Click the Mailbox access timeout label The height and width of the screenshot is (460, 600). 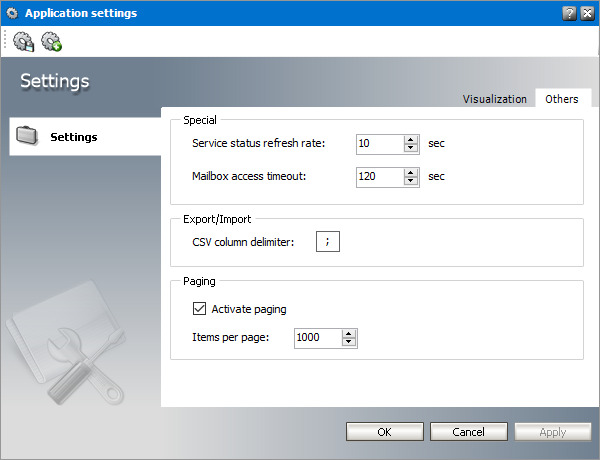249,176
